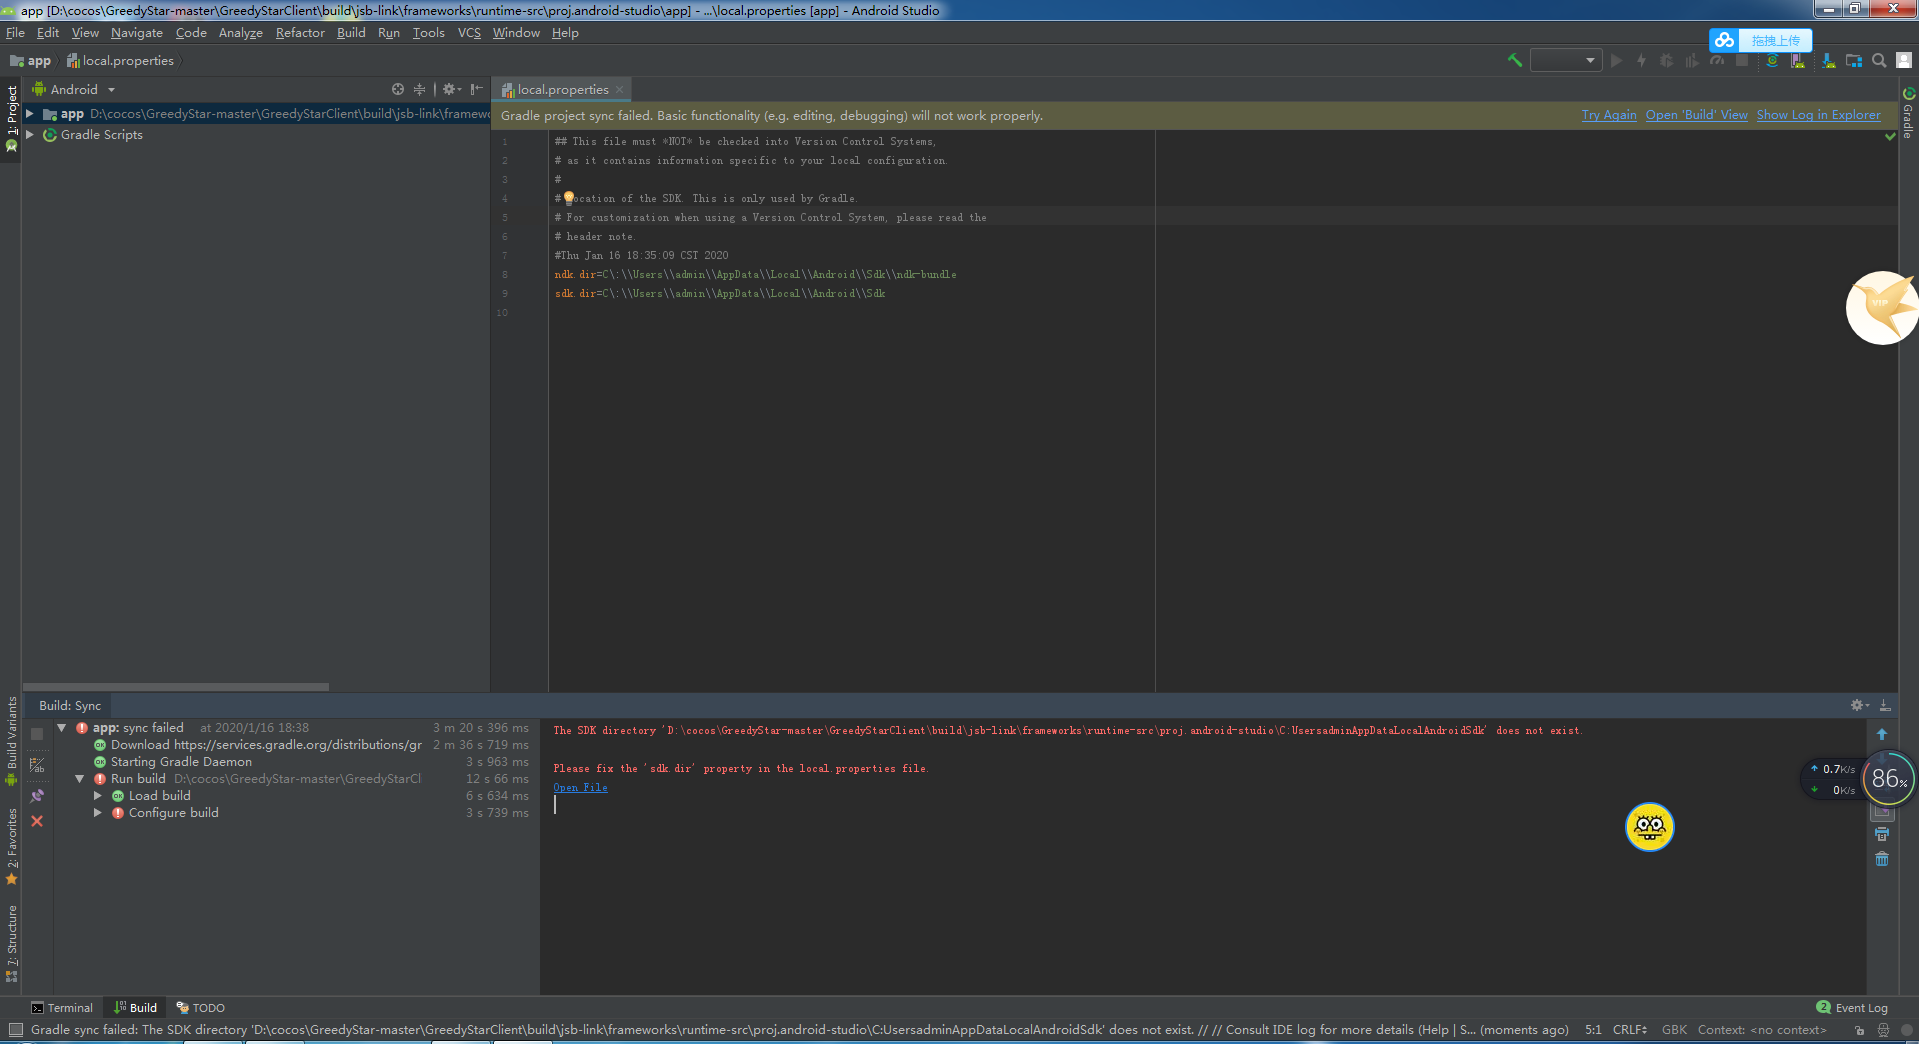Switch to the Terminal tool window tab
1919x1044 pixels.
click(x=62, y=1008)
